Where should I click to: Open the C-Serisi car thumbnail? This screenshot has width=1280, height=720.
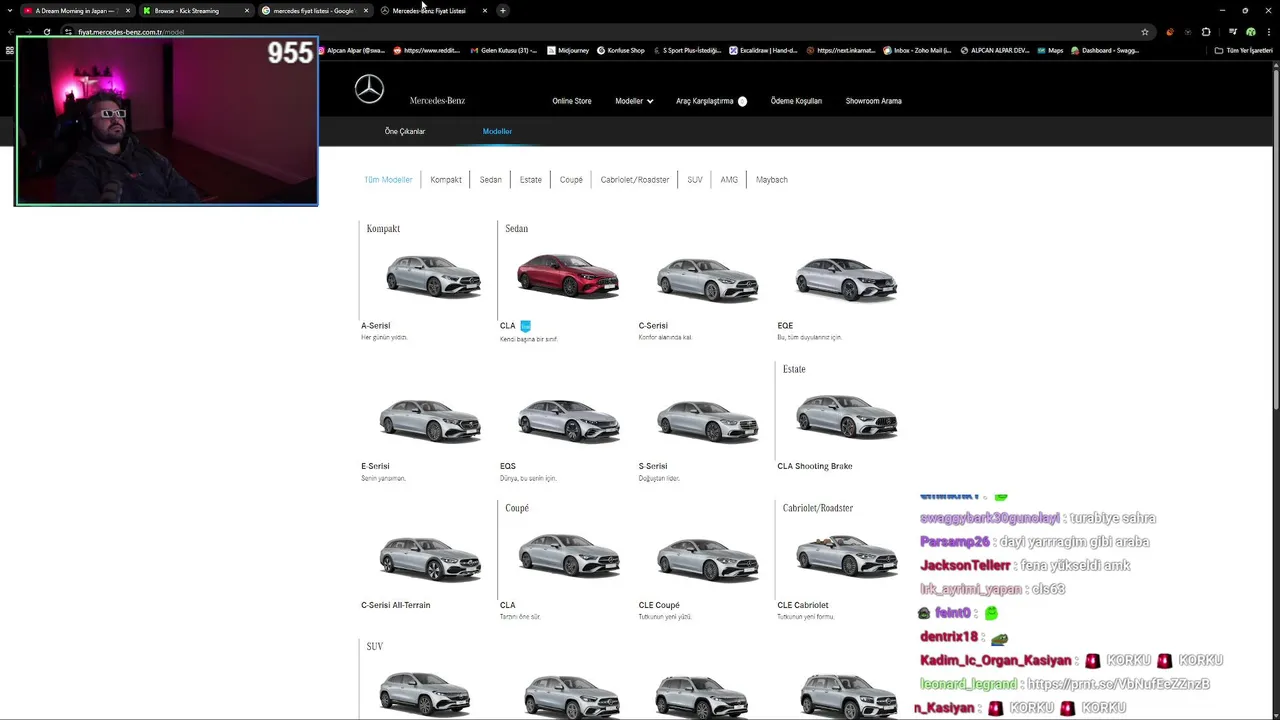(707, 279)
